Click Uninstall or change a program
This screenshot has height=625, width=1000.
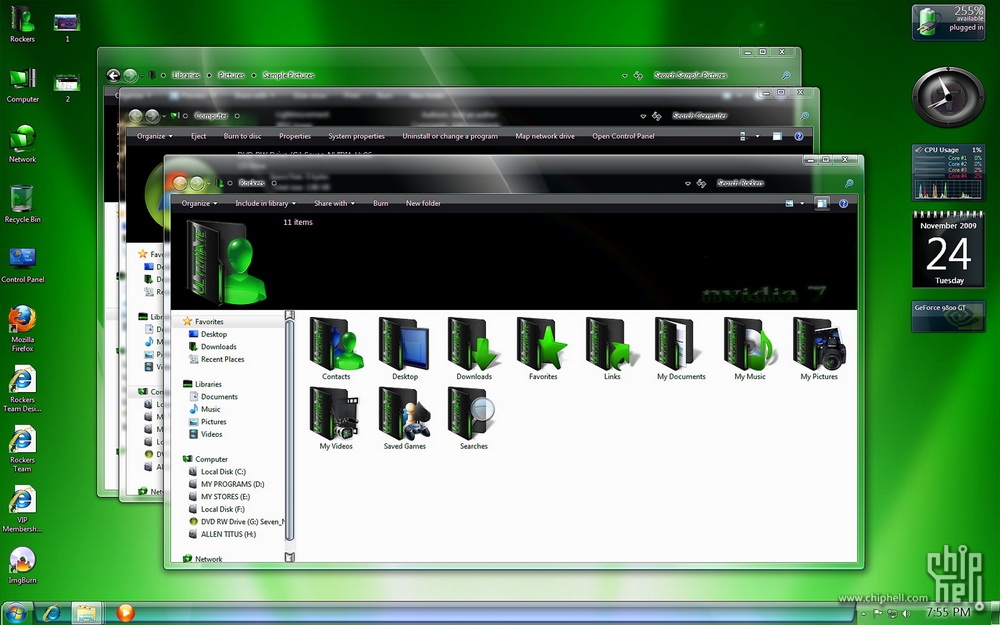(x=450, y=136)
